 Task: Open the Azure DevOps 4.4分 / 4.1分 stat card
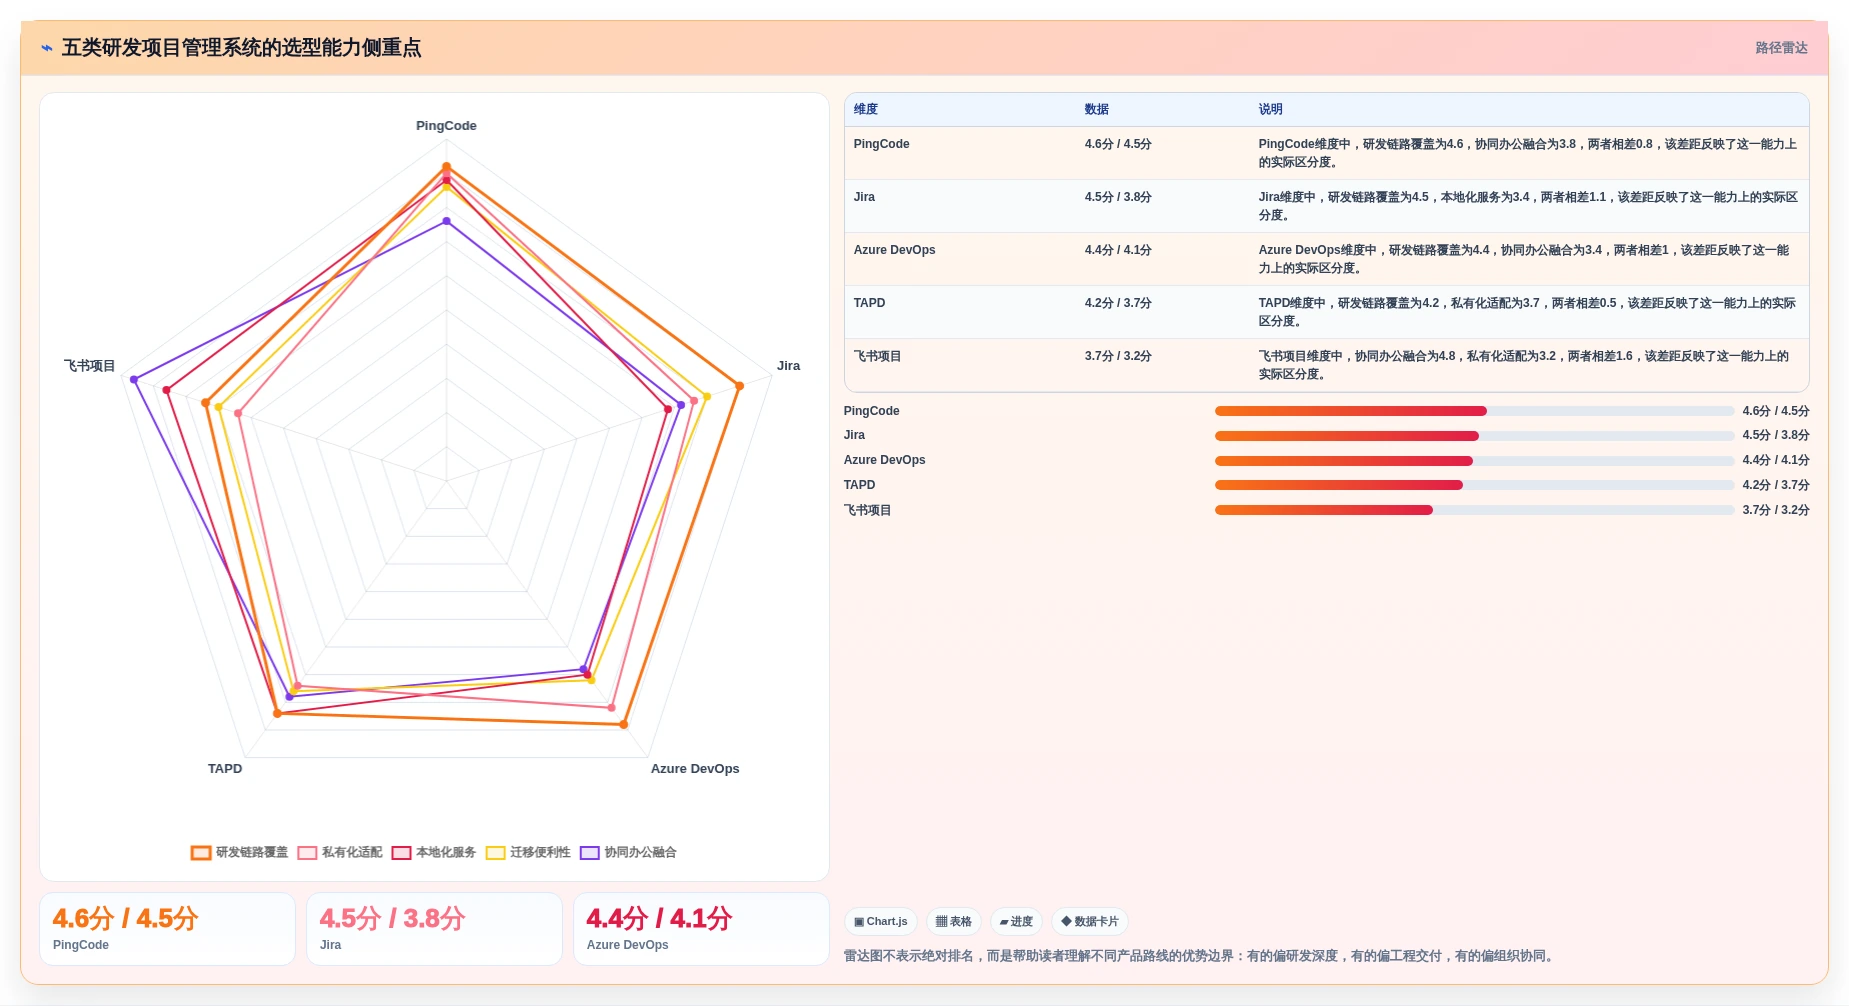click(701, 929)
